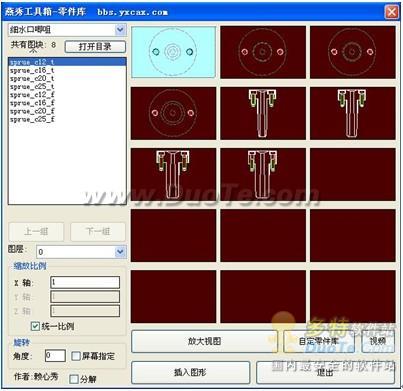Click the X 轴 scale input field
The image size is (403, 391).
pos(85,282)
